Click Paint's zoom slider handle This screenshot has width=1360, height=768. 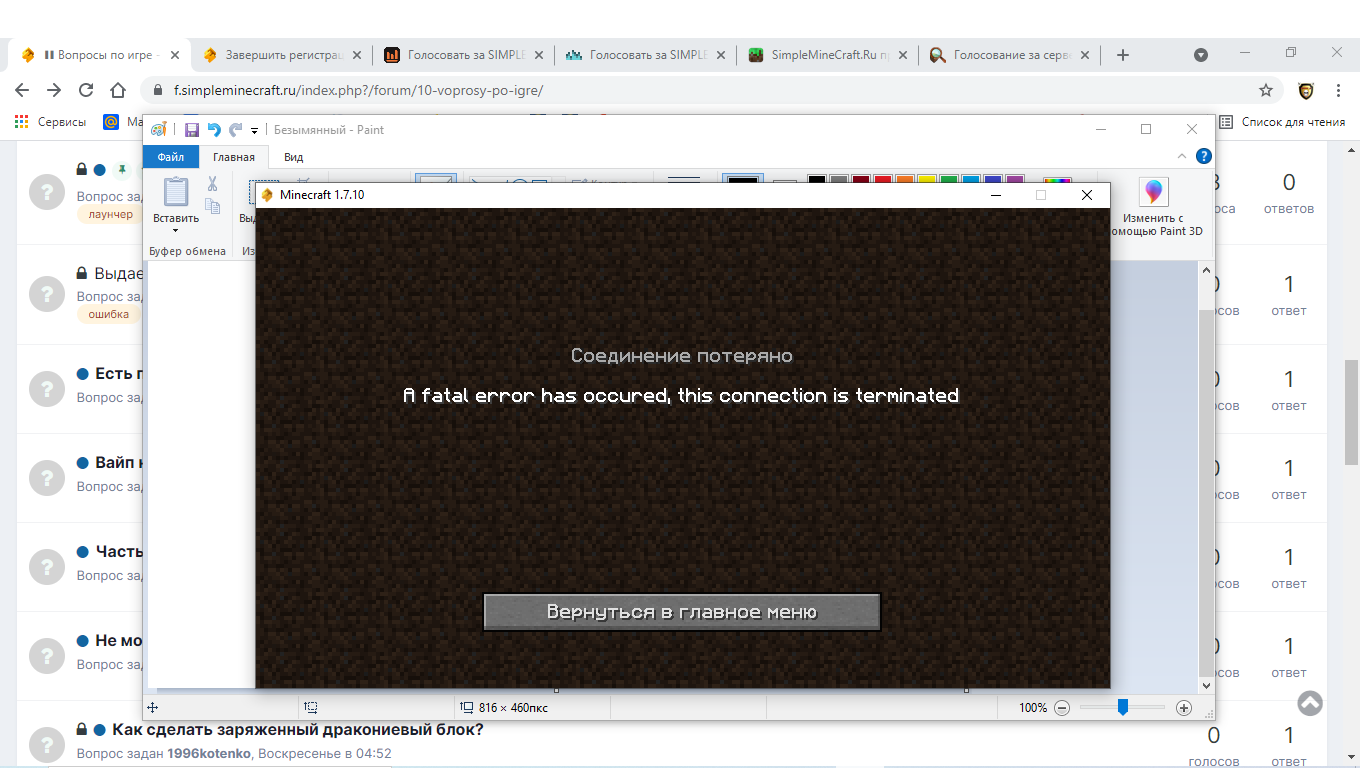tap(1123, 708)
